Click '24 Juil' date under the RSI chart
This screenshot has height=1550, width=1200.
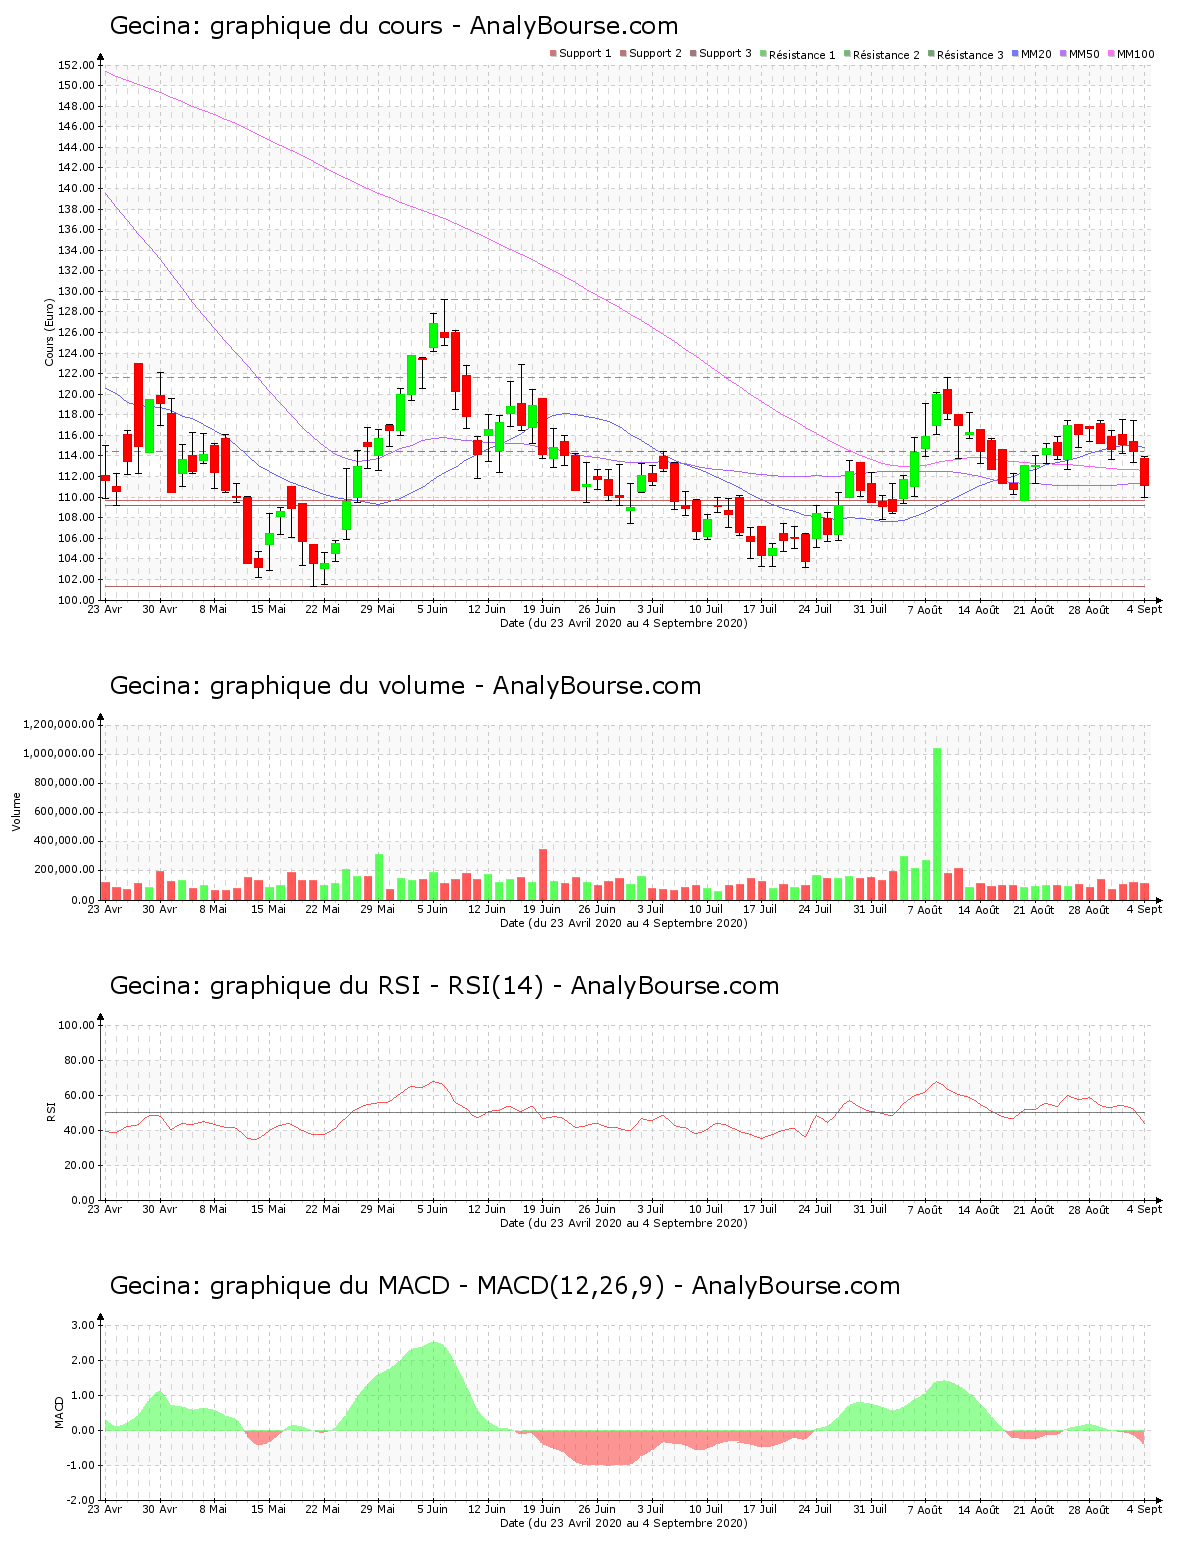click(x=815, y=1209)
